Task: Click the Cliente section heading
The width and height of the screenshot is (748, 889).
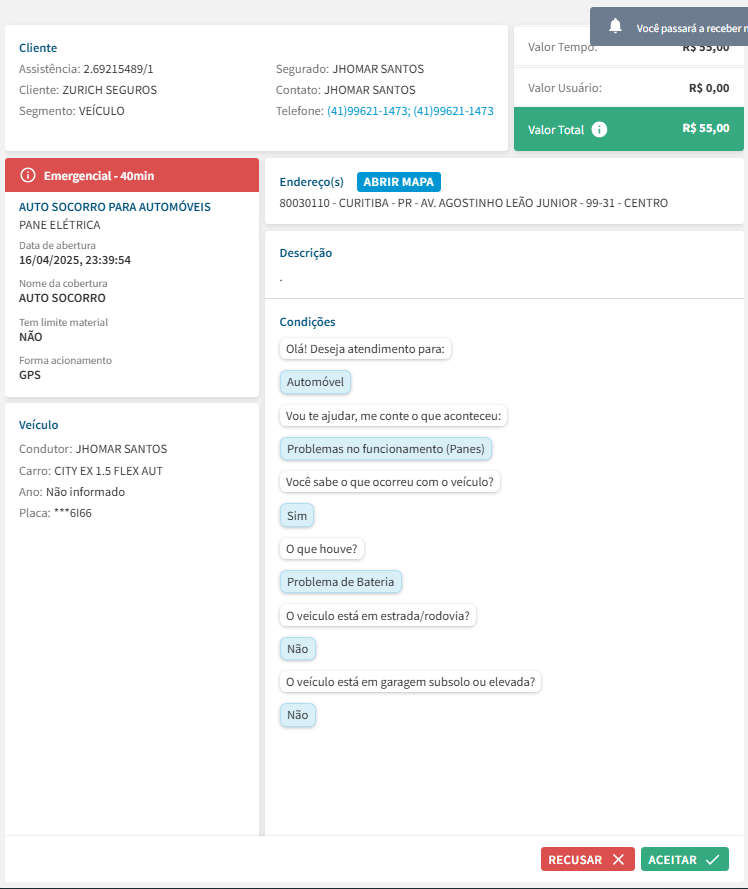Action: coord(38,48)
